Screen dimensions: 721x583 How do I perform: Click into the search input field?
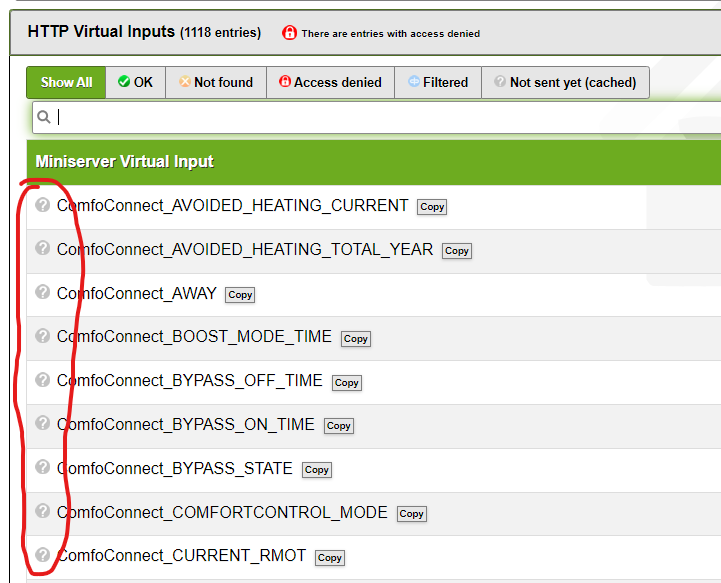coord(377,118)
